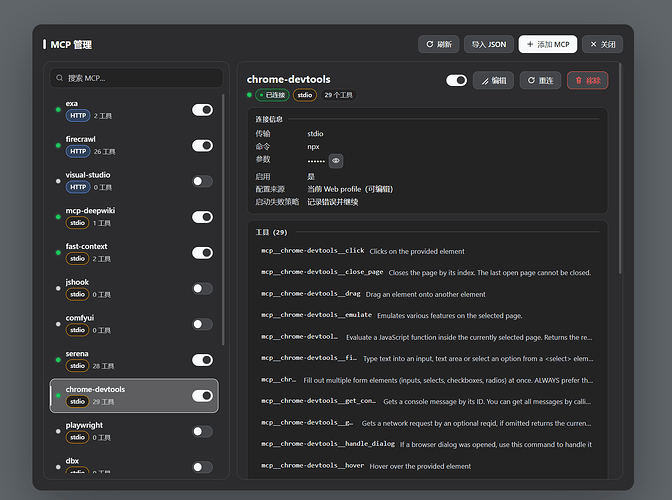672x500 pixels.
Task: Close the MCP 管理 dialog with 关闭
Action: click(x=602, y=44)
